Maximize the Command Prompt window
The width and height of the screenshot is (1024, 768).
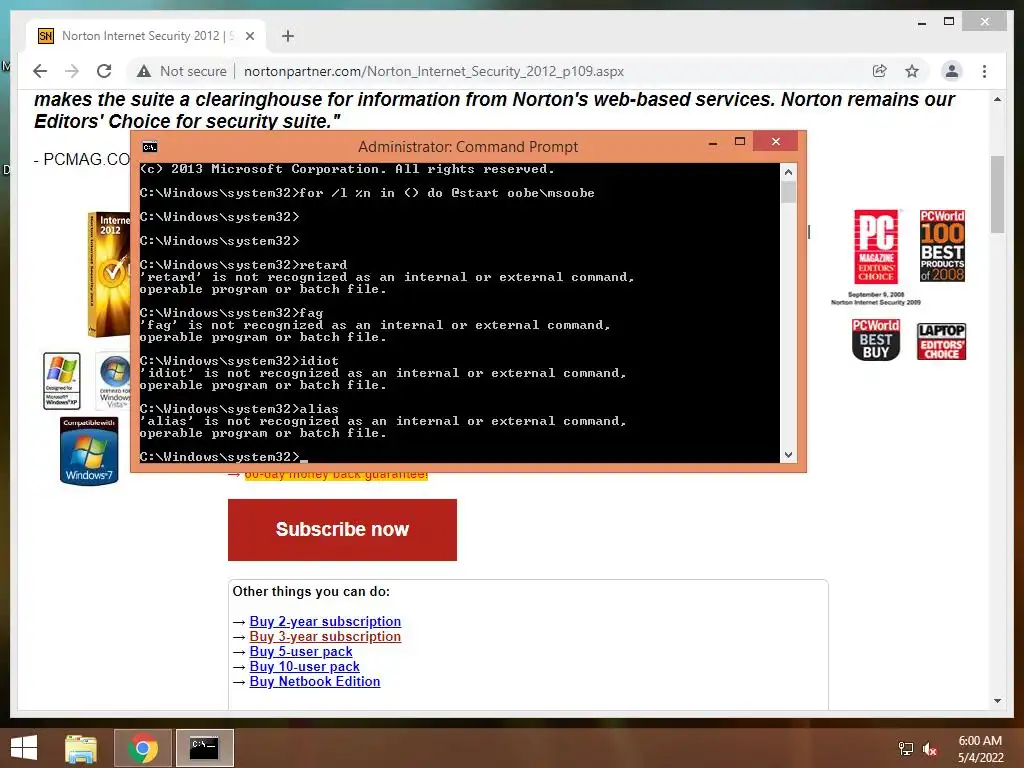tap(740, 142)
